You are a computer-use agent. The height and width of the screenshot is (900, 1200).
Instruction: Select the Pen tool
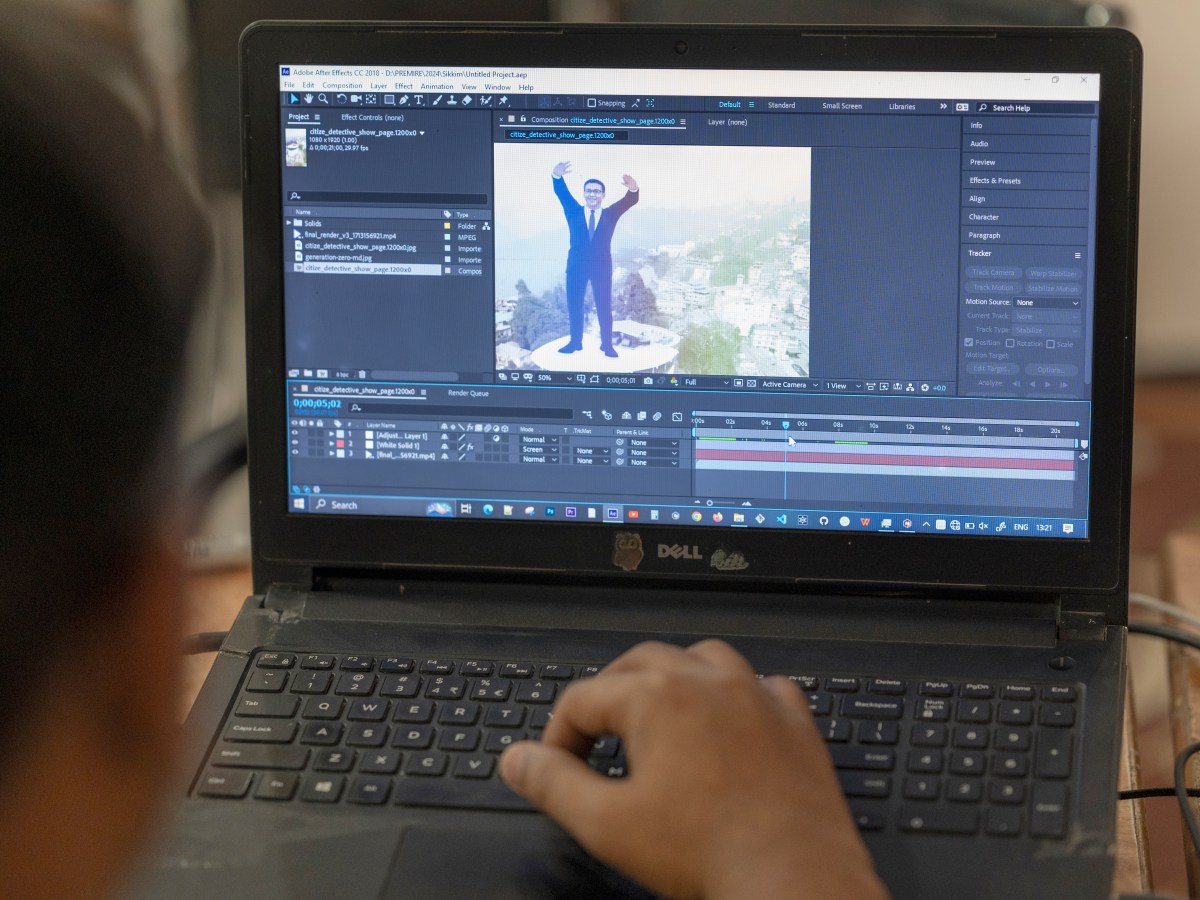pyautogui.click(x=404, y=100)
